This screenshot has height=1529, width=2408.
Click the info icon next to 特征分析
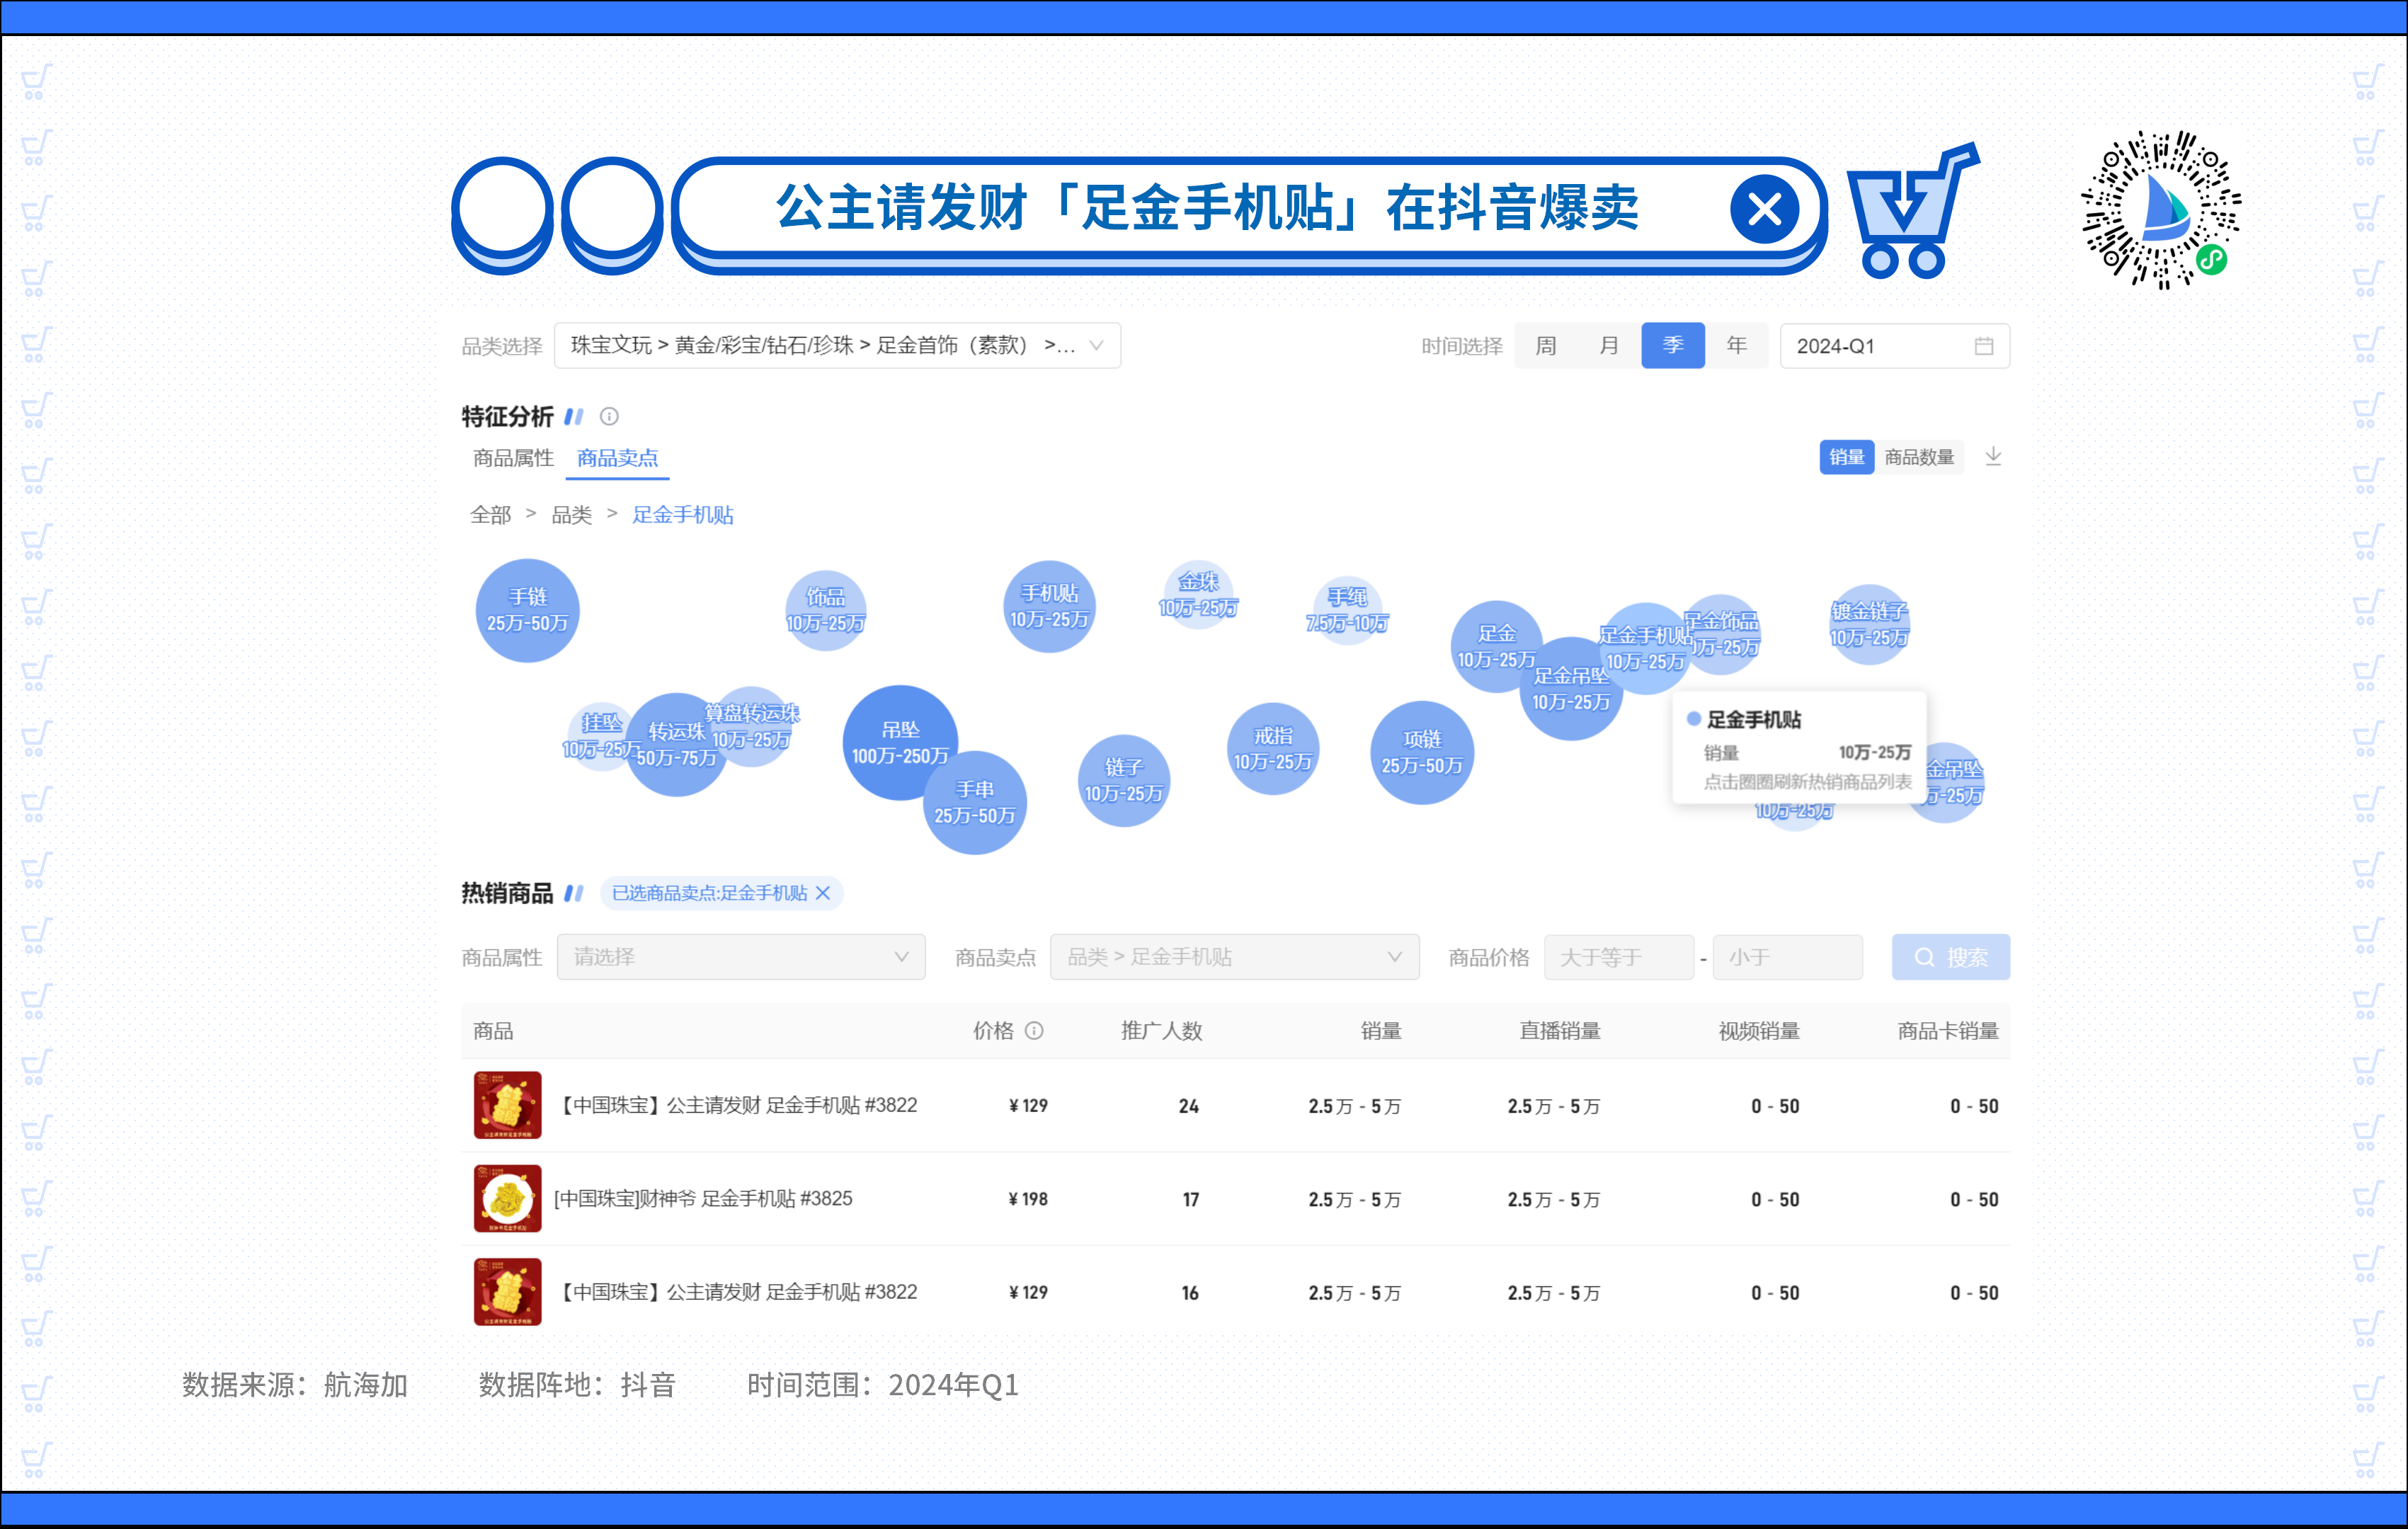pos(609,417)
